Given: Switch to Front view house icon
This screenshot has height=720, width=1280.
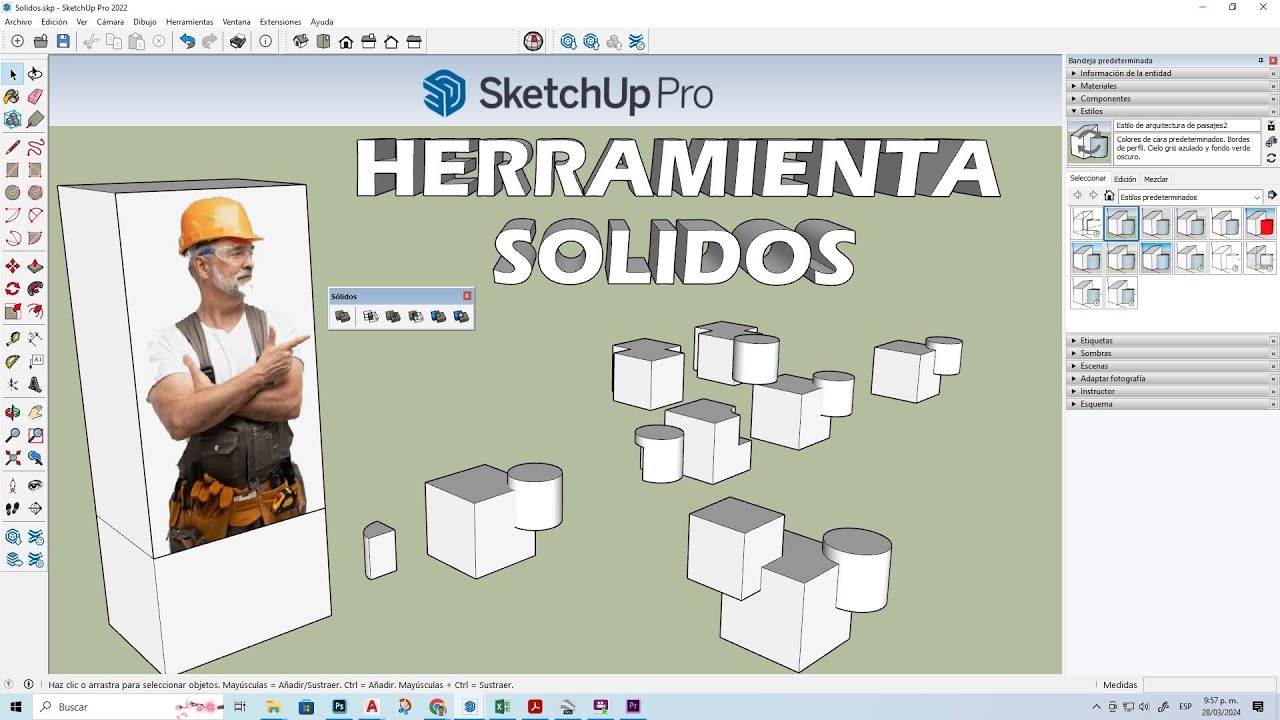Looking at the screenshot, I should click(346, 41).
